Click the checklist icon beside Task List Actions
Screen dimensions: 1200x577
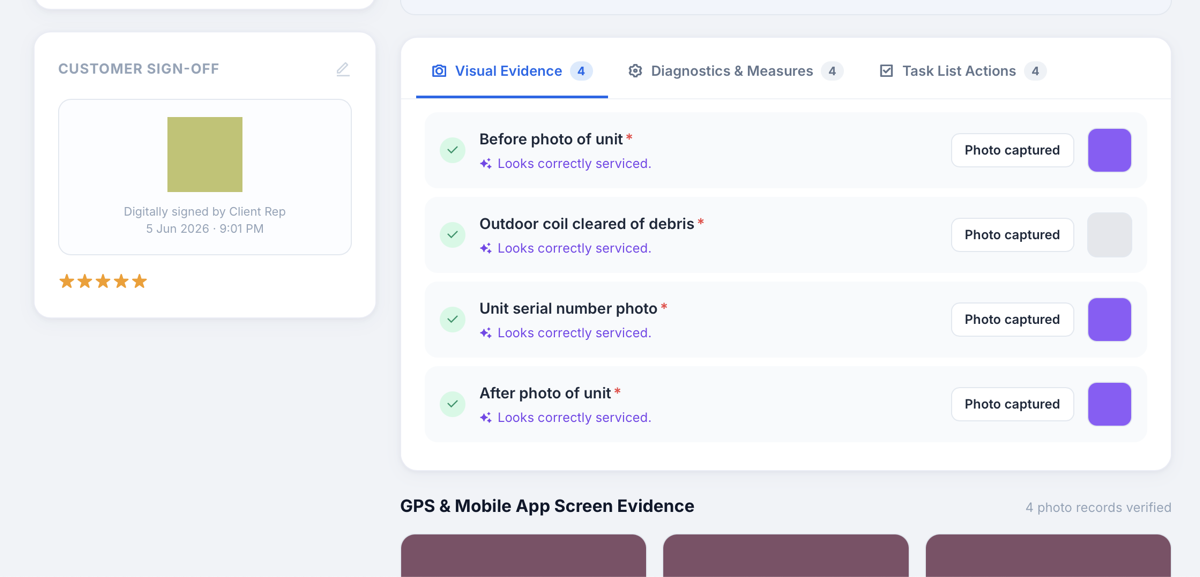(886, 71)
